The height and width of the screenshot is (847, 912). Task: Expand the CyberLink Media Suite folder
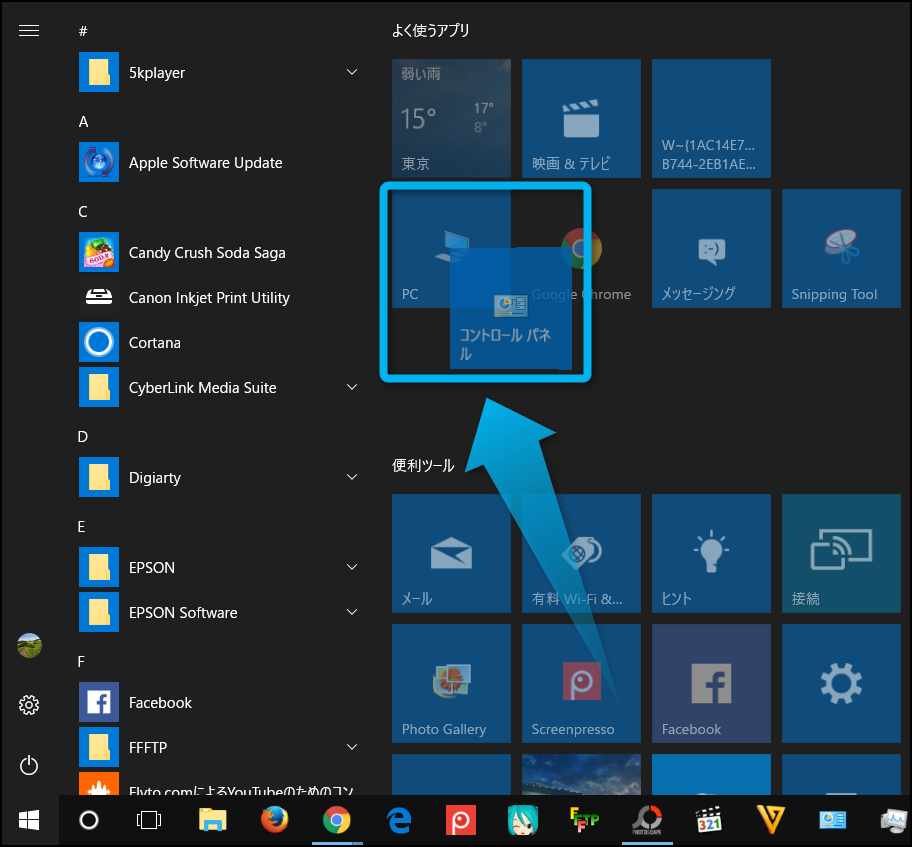351,388
